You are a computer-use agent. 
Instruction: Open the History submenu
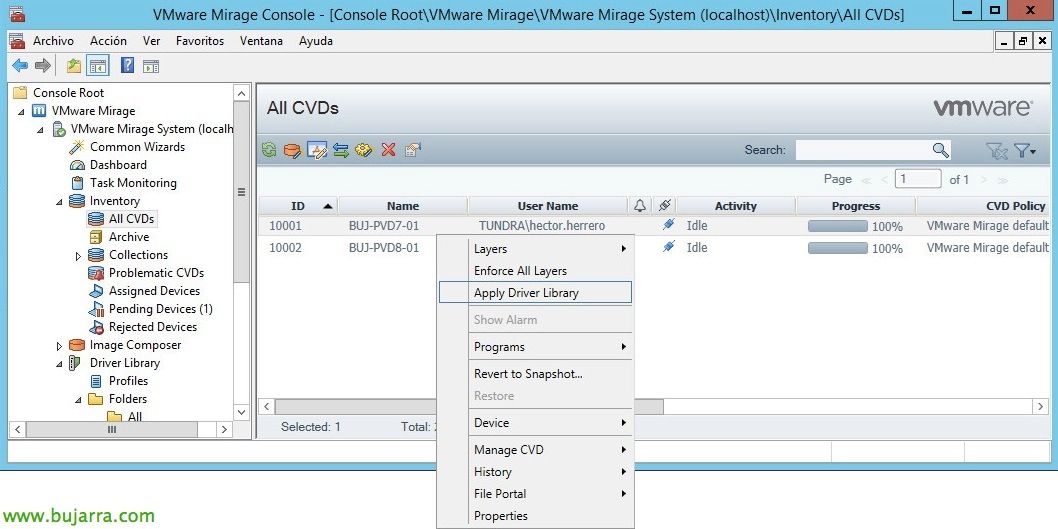(535, 472)
